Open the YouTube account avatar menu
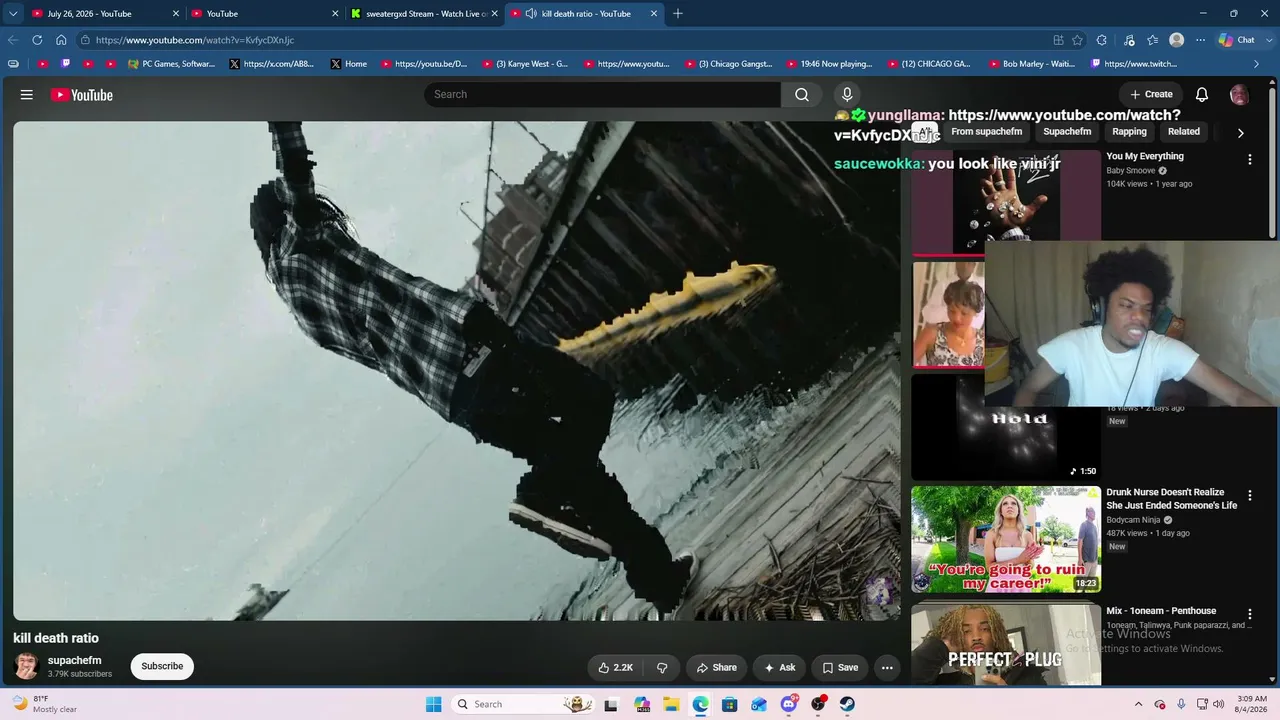The width and height of the screenshot is (1280, 720). 1239,95
